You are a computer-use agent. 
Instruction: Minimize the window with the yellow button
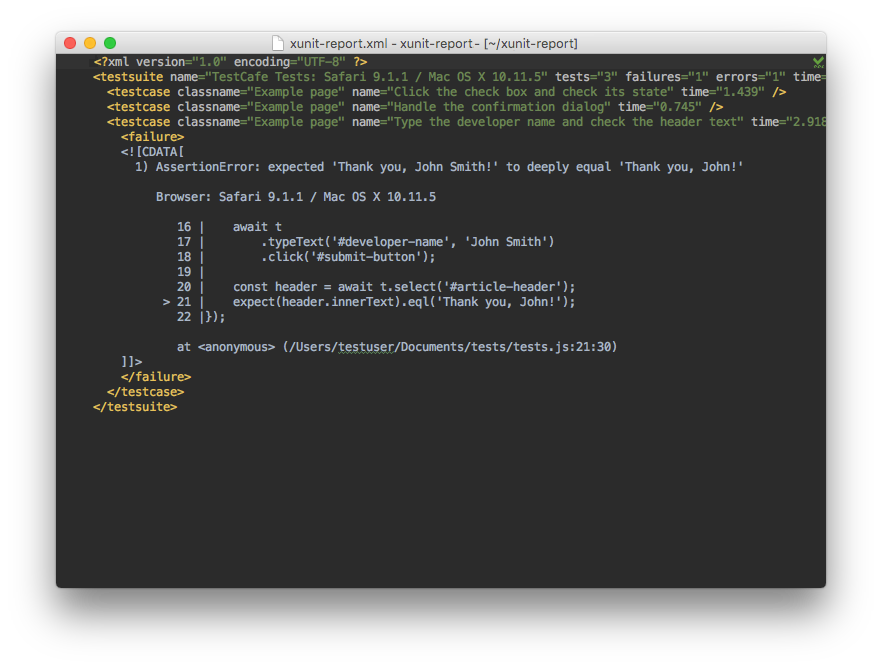point(90,43)
